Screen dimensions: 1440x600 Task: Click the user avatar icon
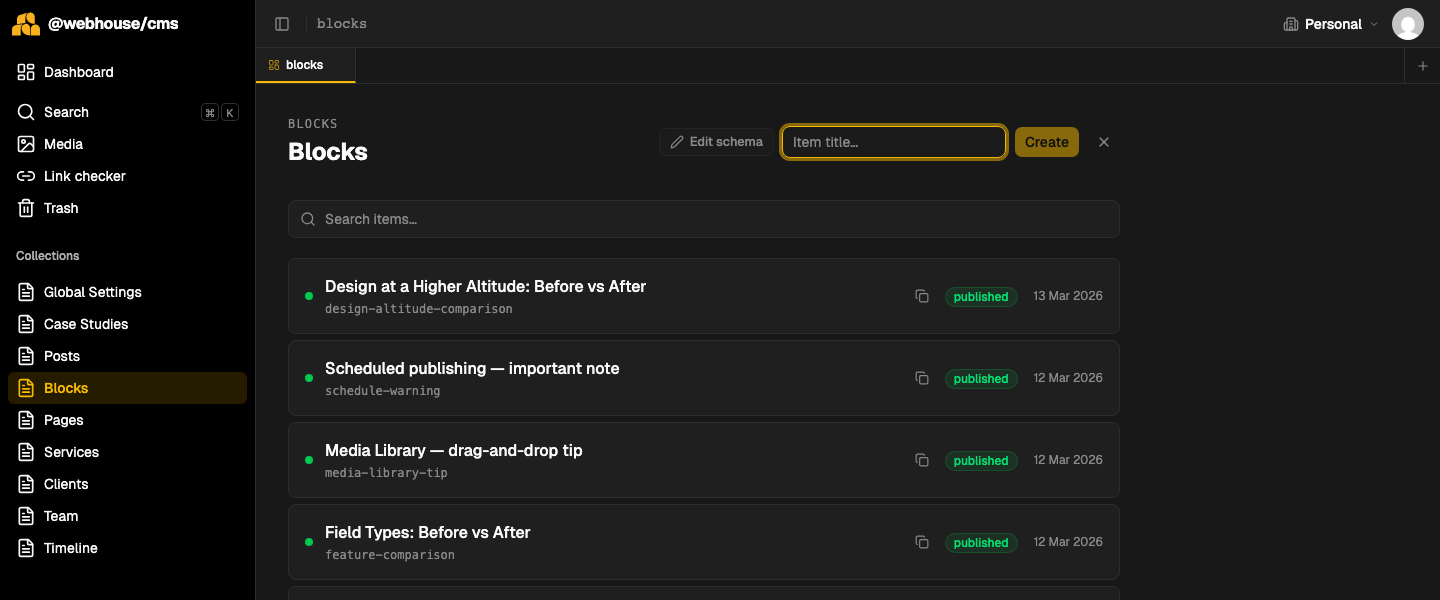click(1407, 24)
